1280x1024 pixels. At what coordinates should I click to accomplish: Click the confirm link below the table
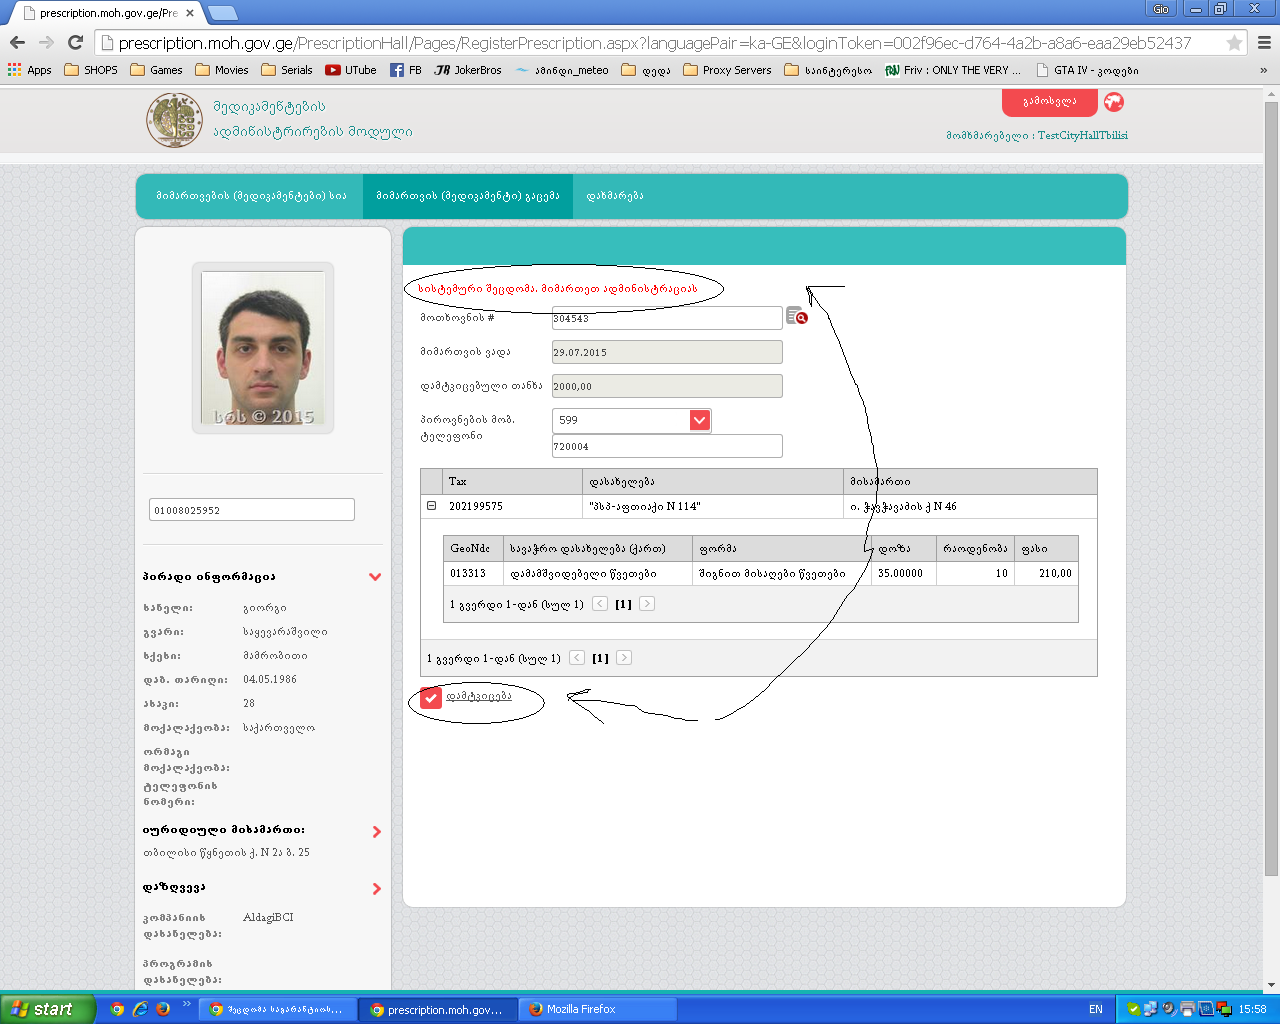(x=478, y=696)
